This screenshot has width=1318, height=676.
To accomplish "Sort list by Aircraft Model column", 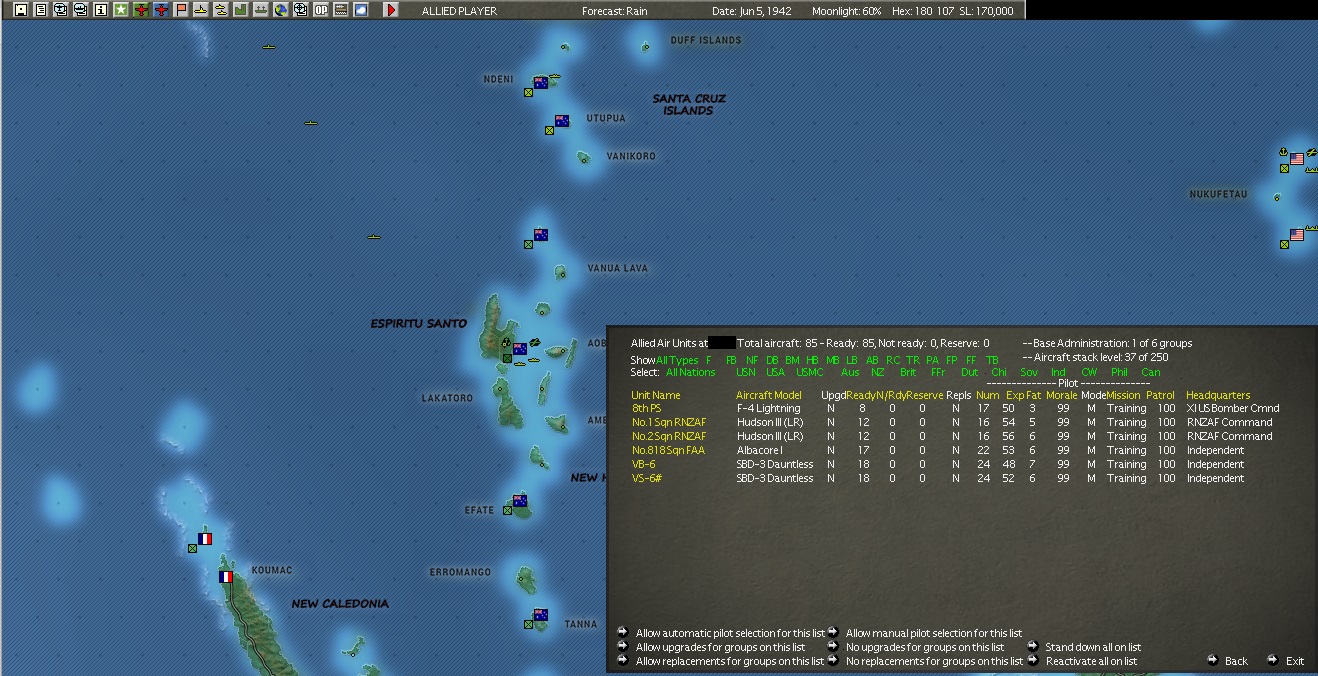I will tap(769, 395).
